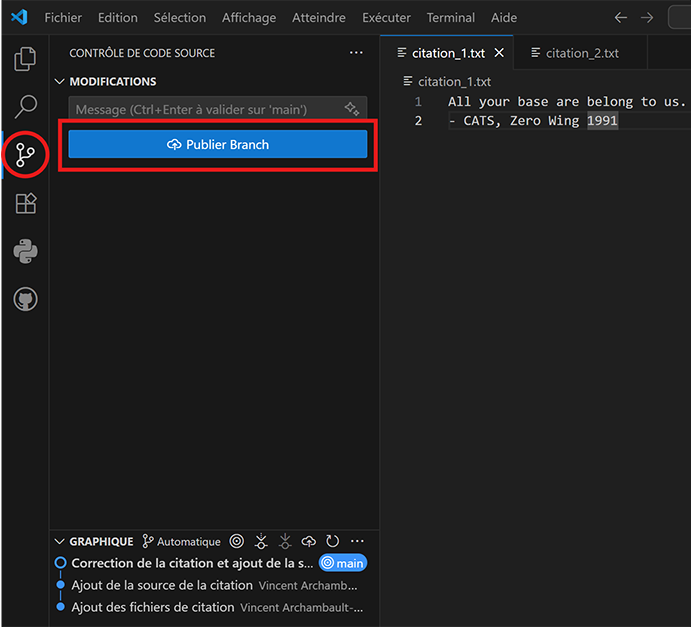Image resolution: width=691 pixels, height=627 pixels.
Task: Open the Source Control view icon
Action: click(x=25, y=154)
